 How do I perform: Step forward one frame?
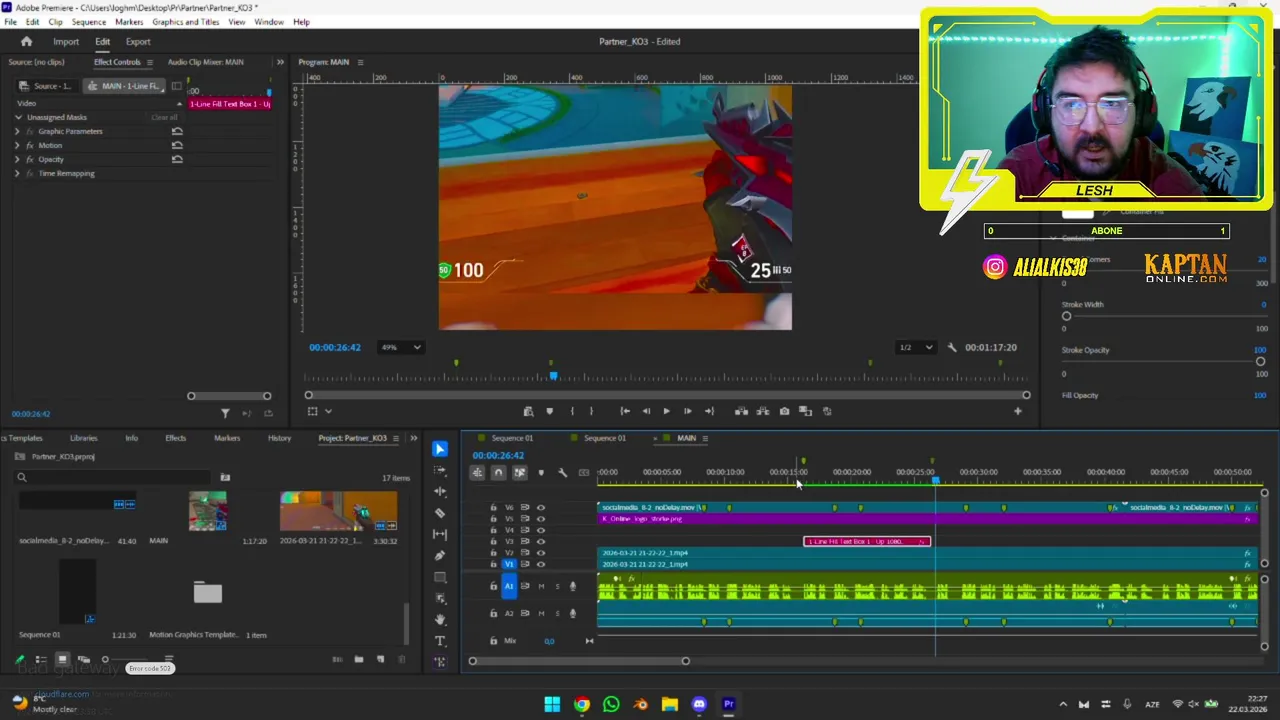coord(687,411)
